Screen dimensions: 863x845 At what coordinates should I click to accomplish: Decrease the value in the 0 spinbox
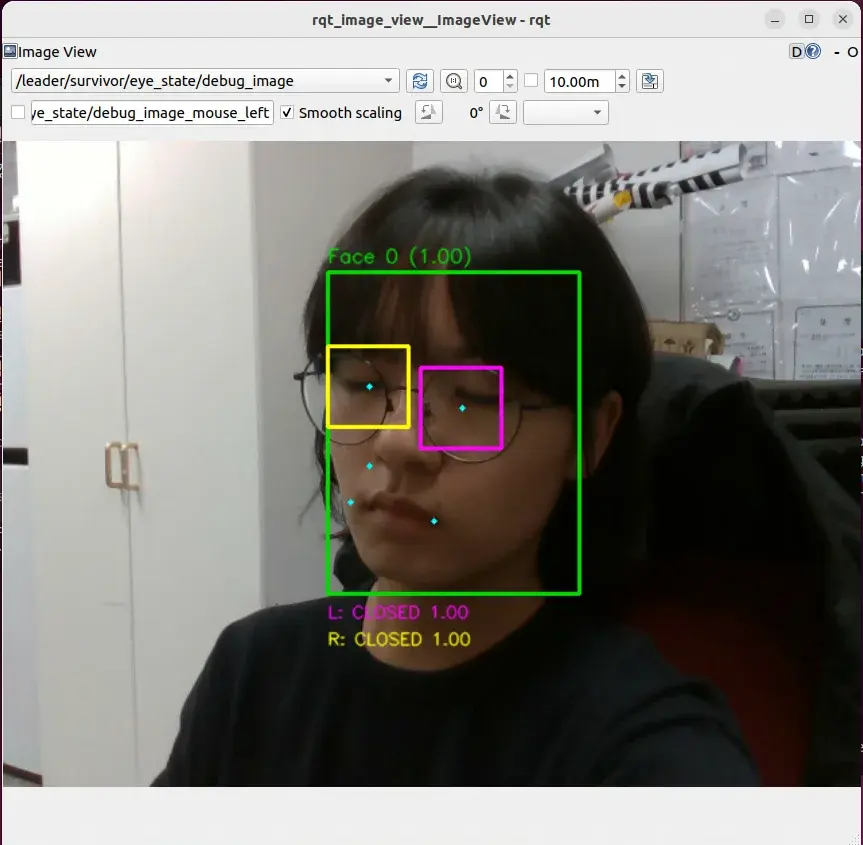510,87
